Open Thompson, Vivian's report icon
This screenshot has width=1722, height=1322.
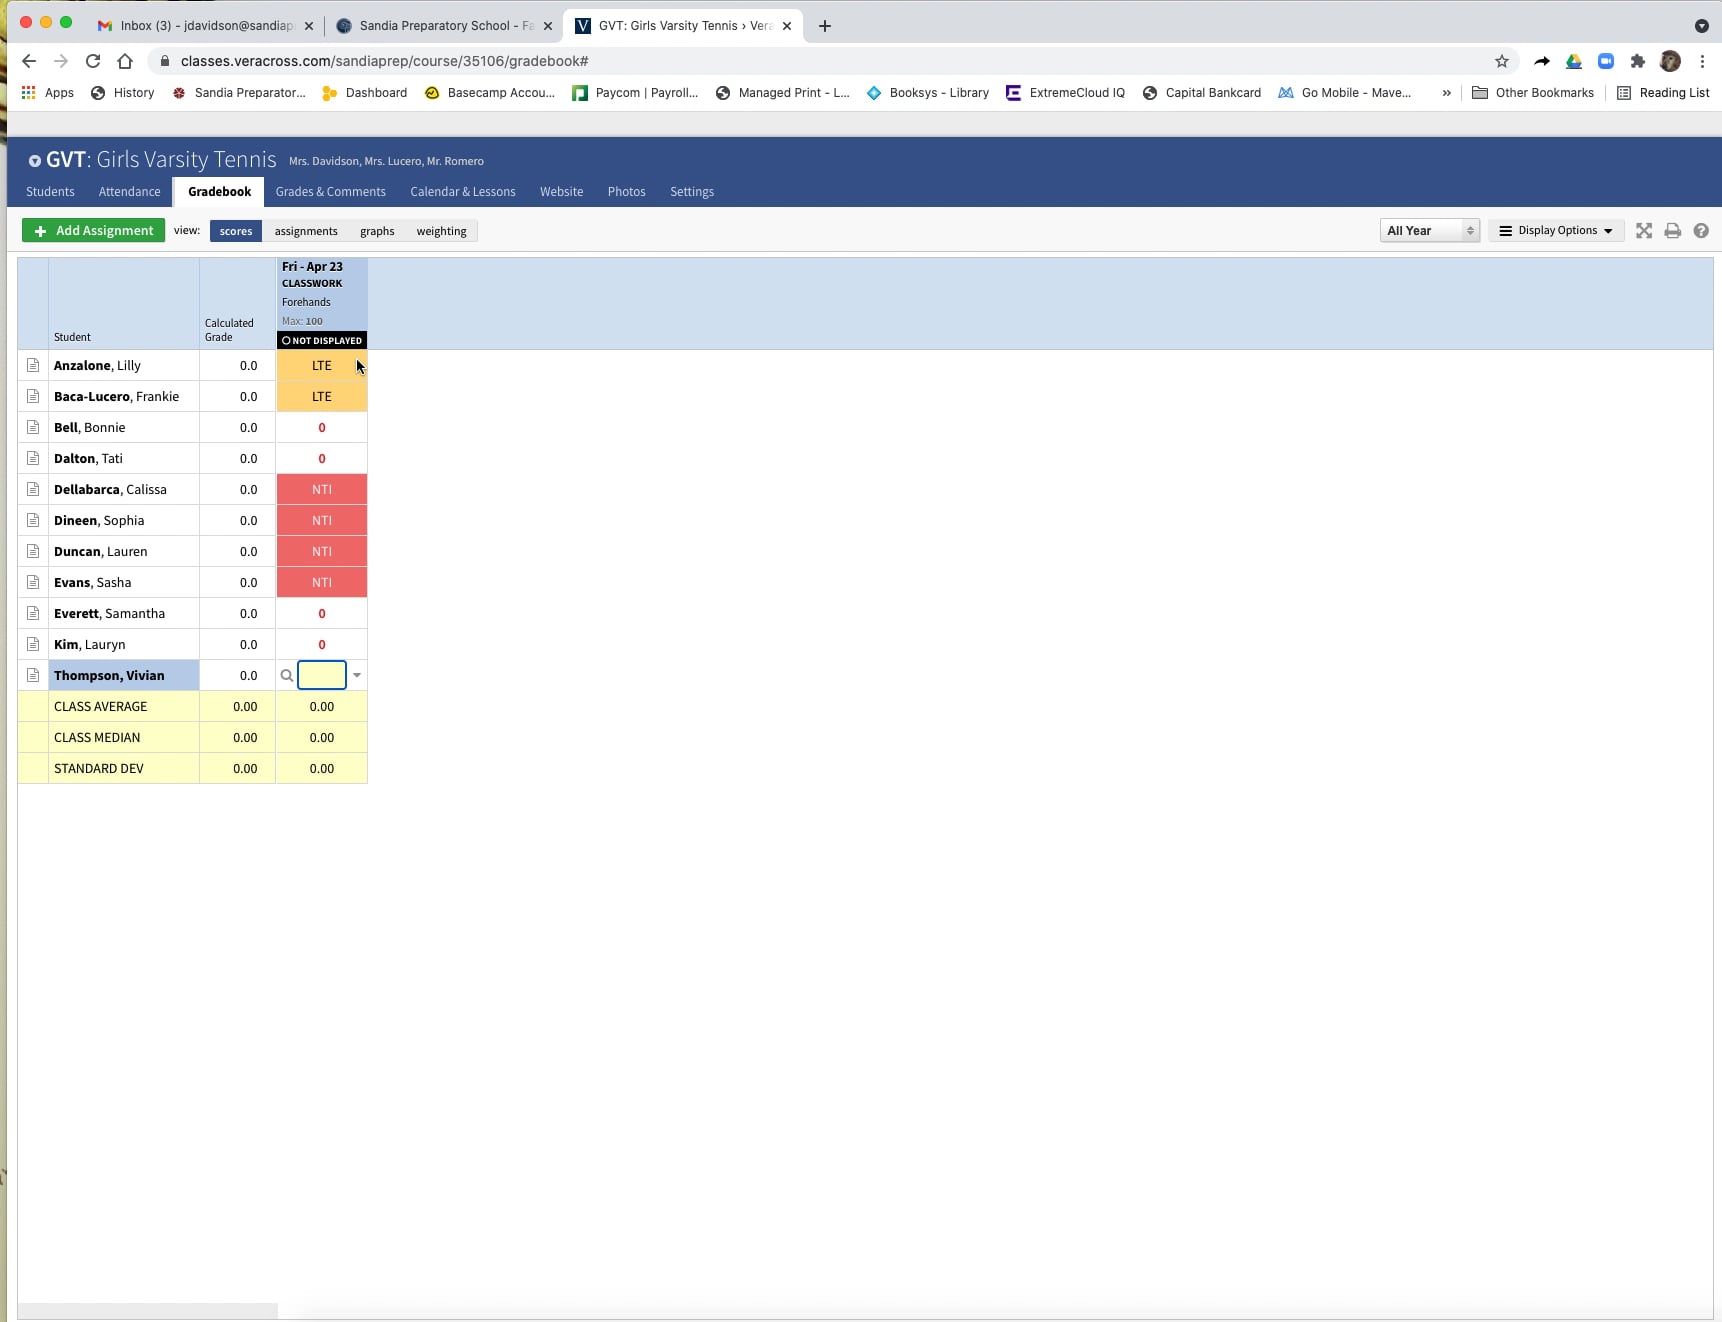coord(33,675)
